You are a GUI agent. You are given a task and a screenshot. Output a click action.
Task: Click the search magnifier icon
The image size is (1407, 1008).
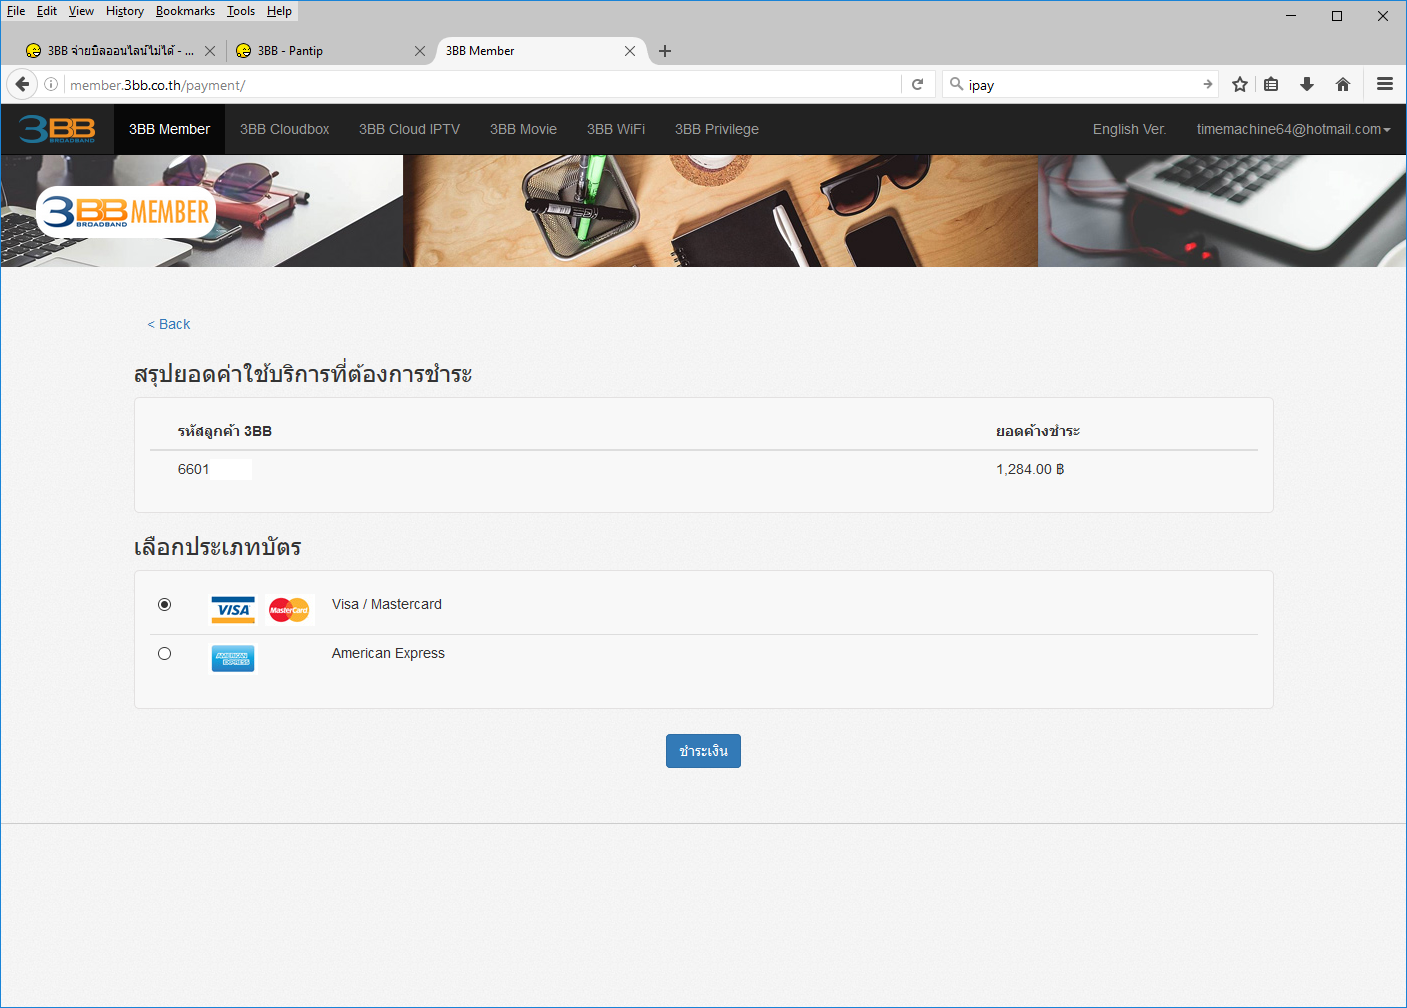click(957, 84)
